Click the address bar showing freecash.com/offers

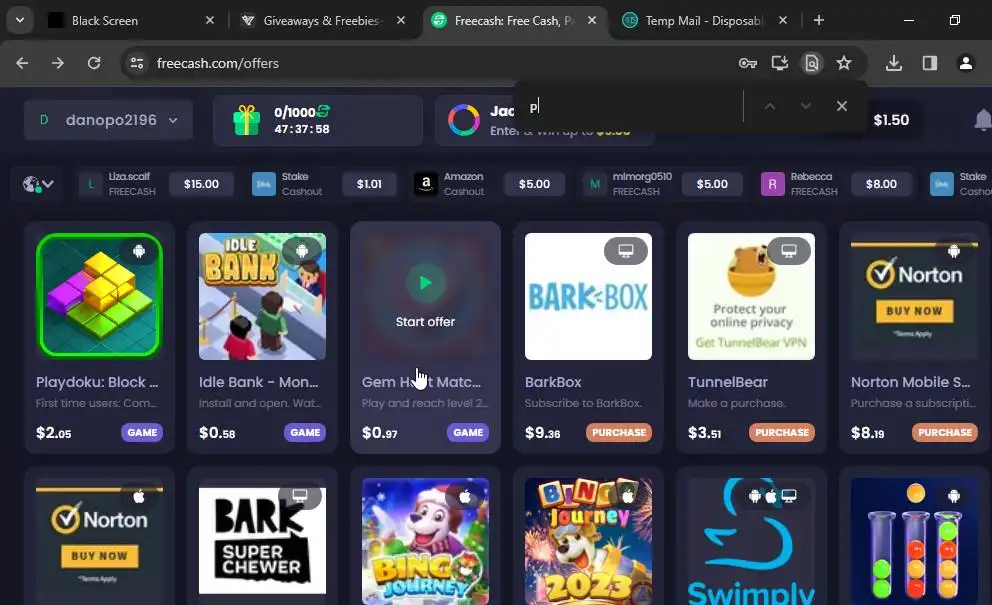(430, 63)
